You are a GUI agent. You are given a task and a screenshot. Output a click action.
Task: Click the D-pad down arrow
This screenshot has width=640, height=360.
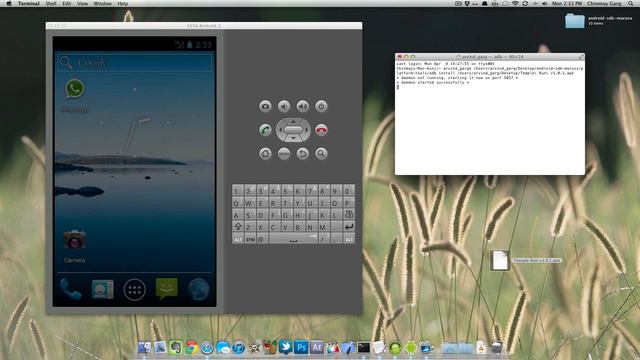[293, 139]
